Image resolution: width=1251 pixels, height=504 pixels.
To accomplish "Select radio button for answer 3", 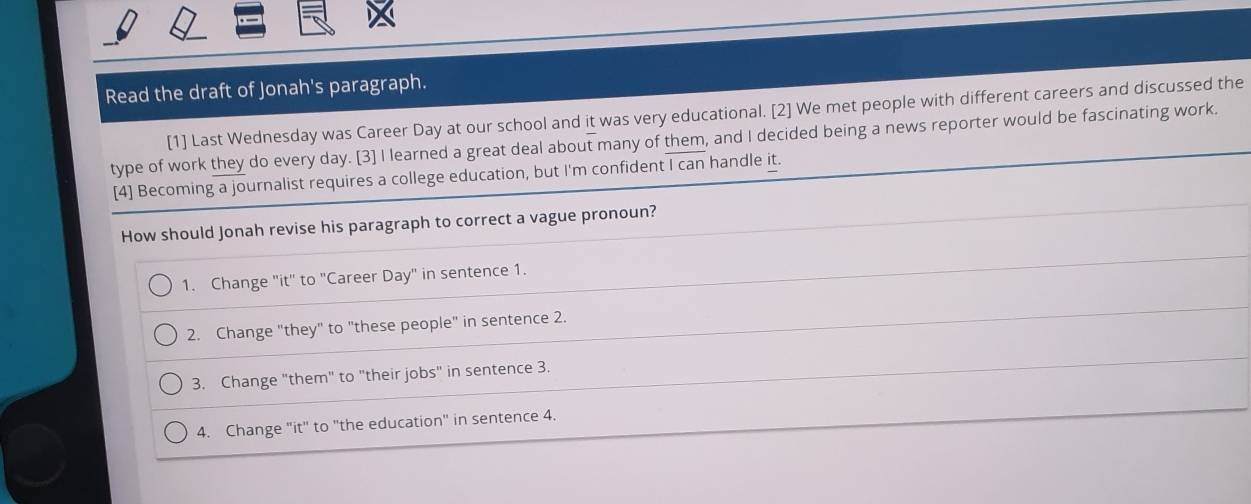I will [x=171, y=383].
